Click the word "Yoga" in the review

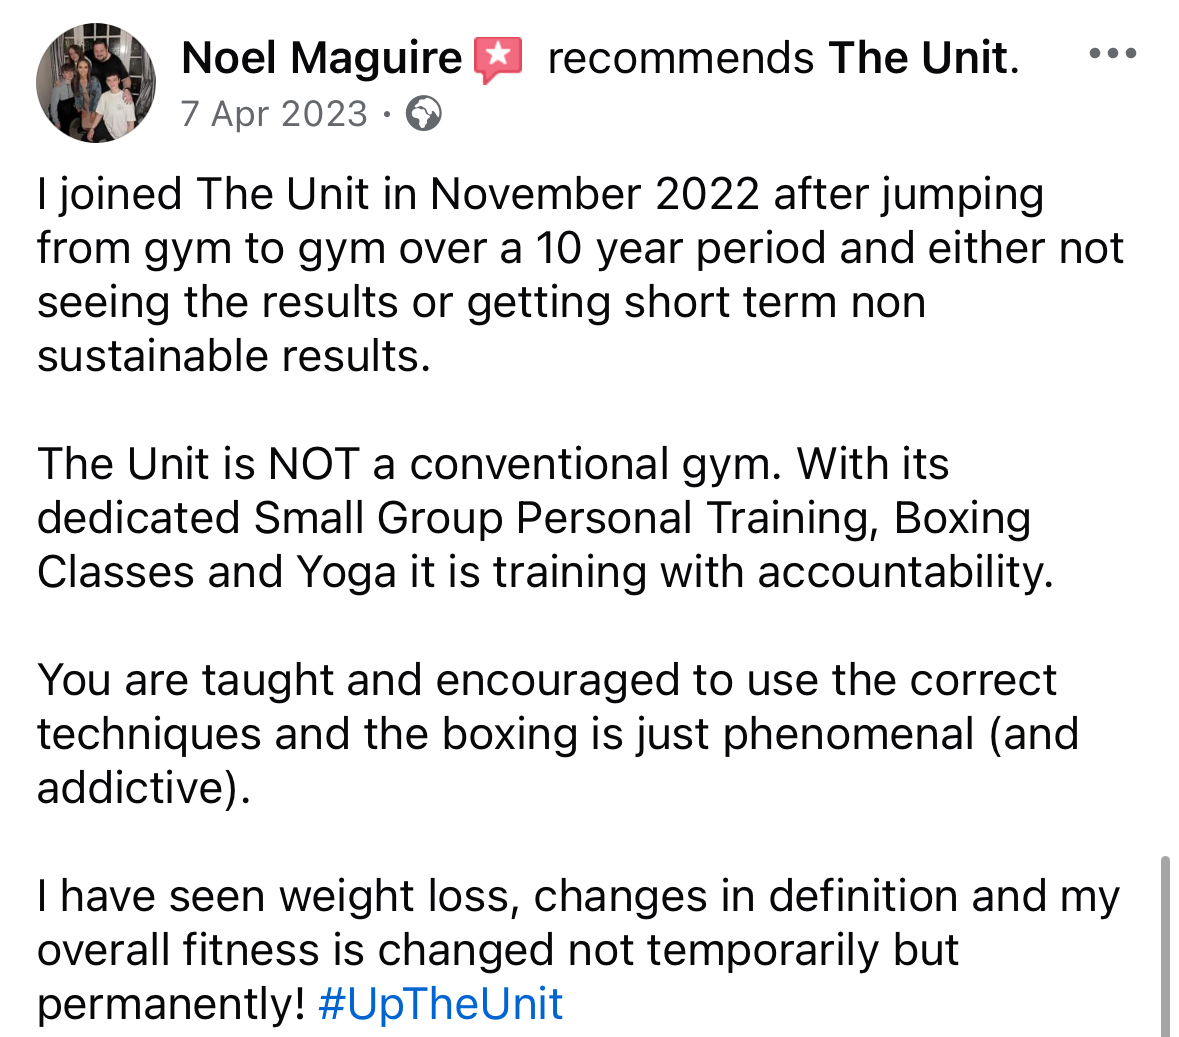(347, 572)
